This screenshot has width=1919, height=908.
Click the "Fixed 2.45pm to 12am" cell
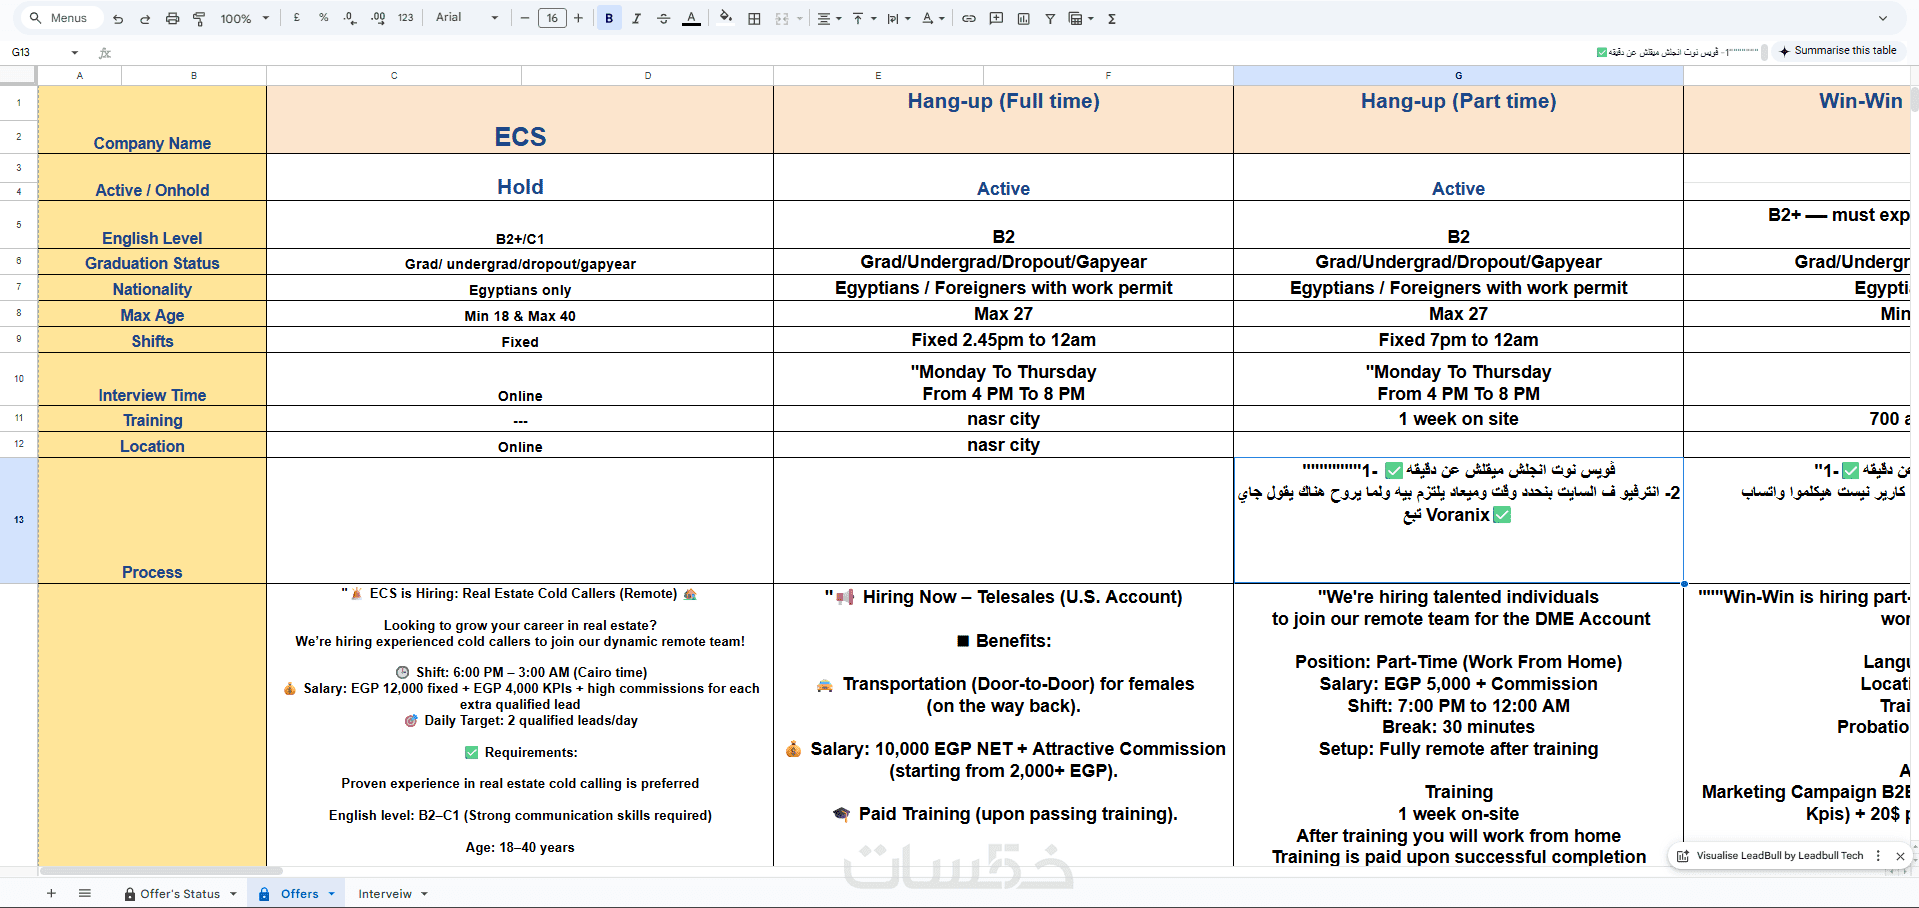pyautogui.click(x=1003, y=340)
